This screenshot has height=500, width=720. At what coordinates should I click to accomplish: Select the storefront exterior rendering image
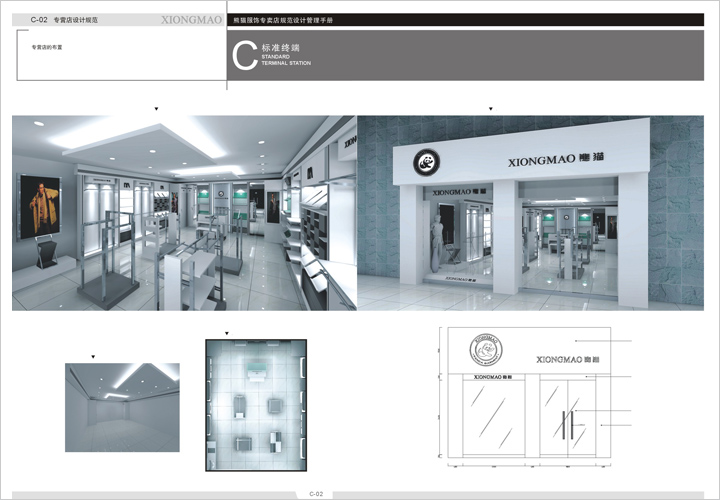click(x=530, y=213)
